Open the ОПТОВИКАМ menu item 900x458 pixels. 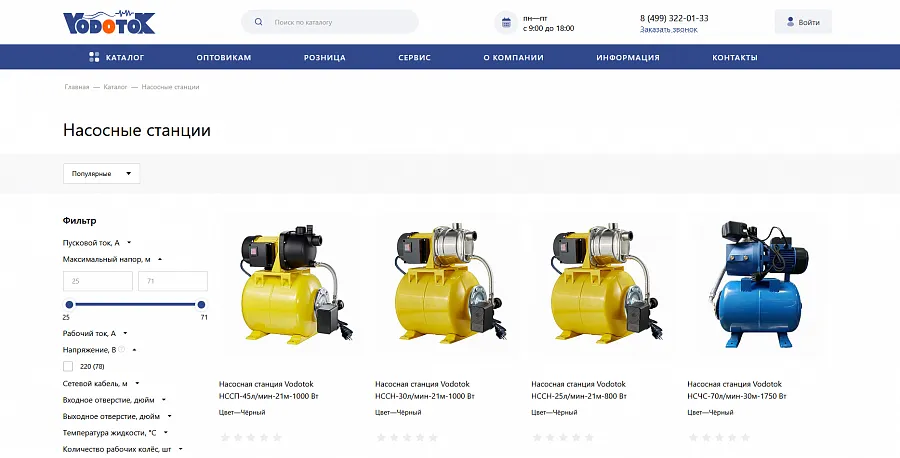tap(224, 57)
